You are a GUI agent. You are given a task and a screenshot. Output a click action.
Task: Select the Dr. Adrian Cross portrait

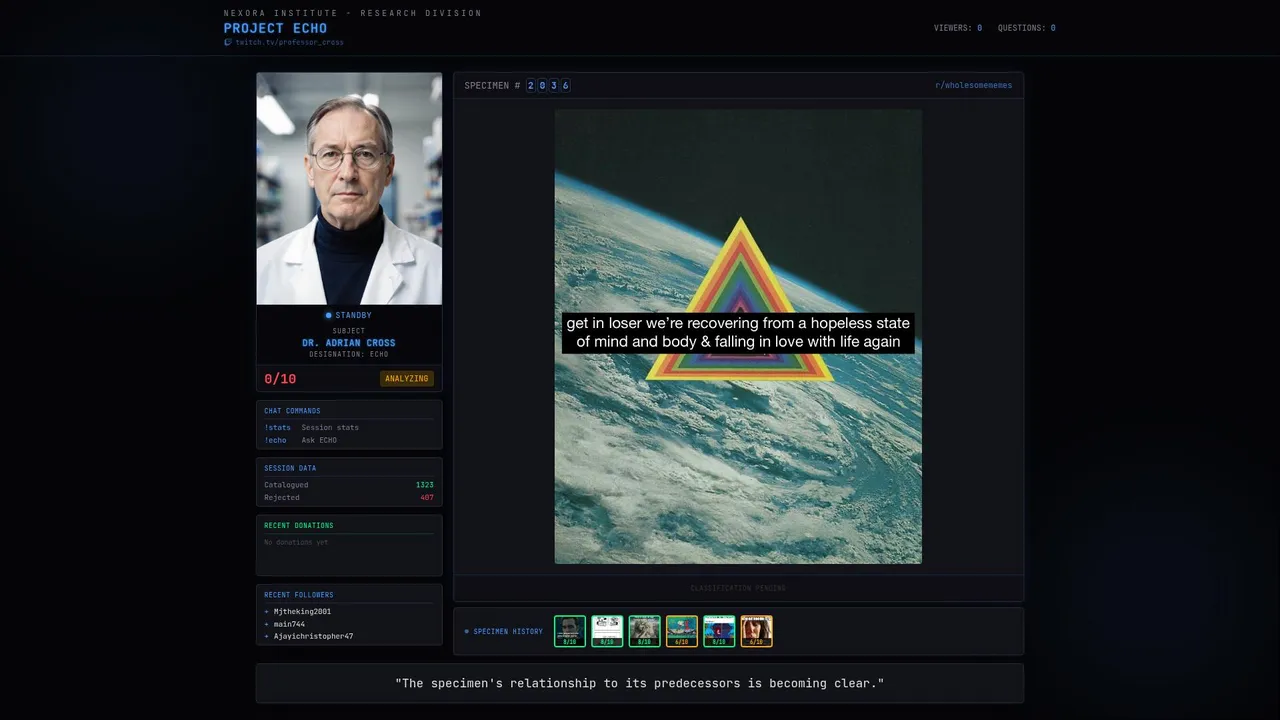(x=349, y=188)
